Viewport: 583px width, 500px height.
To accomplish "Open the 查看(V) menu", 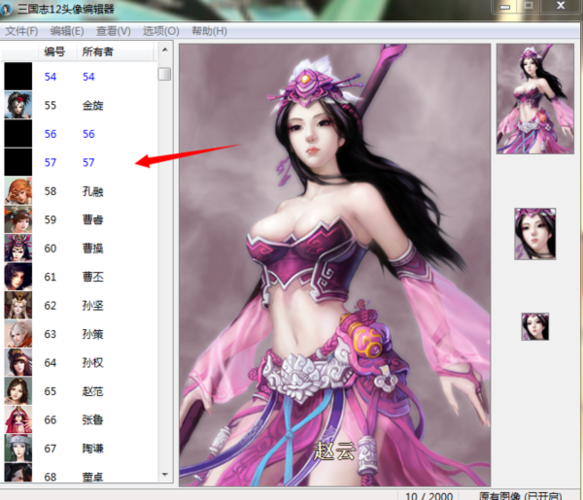I will (x=113, y=31).
